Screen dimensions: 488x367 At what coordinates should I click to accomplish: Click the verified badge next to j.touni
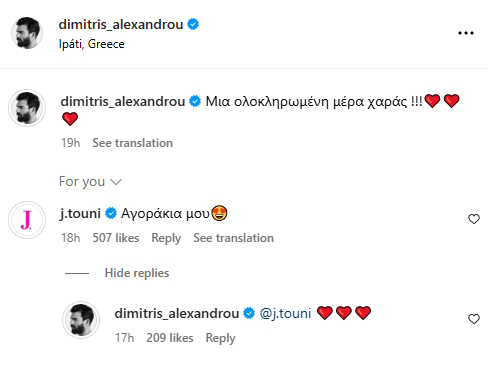point(111,213)
